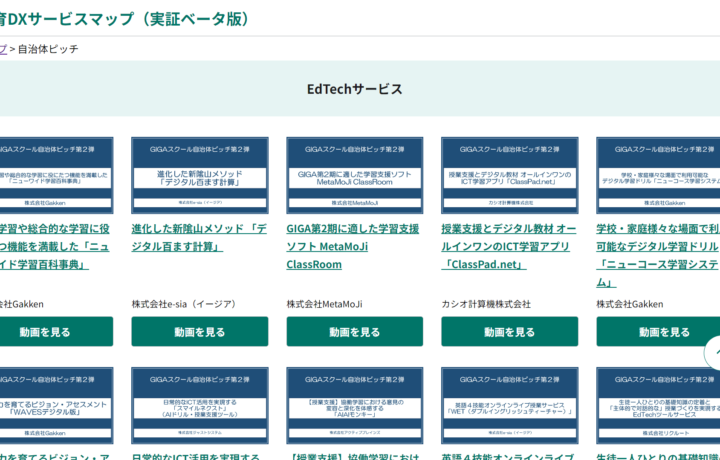The image size is (720, 460).
Task: Click company name カシオ計算機株式会社
Action: [x=486, y=304]
